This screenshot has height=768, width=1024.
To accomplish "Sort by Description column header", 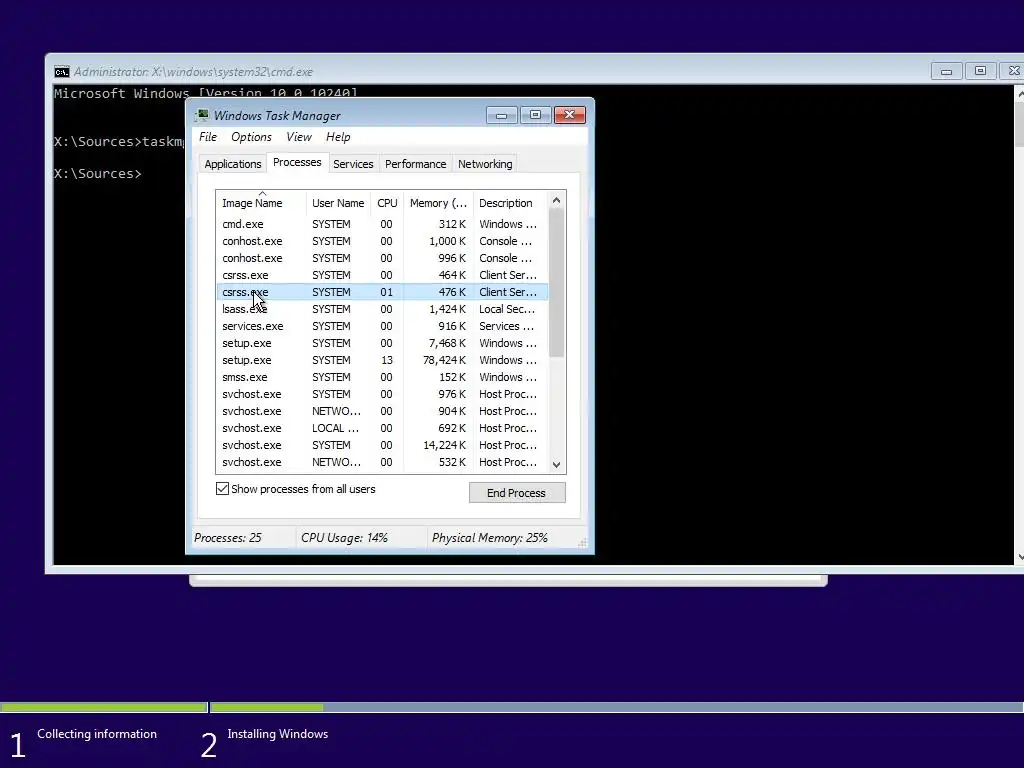I will [x=510, y=202].
